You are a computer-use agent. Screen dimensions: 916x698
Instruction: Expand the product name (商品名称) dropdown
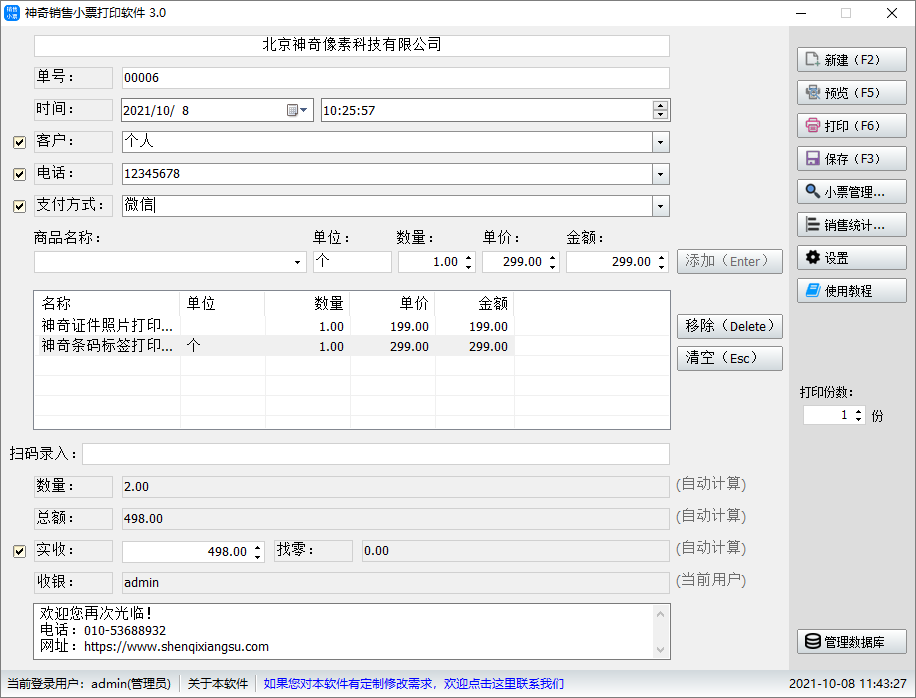[x=297, y=262]
